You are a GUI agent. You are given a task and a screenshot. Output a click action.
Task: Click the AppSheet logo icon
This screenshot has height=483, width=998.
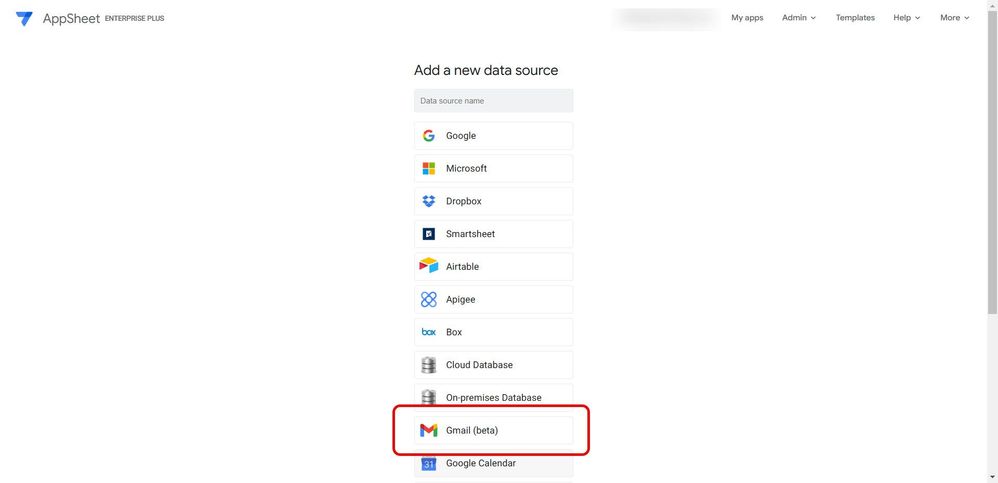pos(24,18)
